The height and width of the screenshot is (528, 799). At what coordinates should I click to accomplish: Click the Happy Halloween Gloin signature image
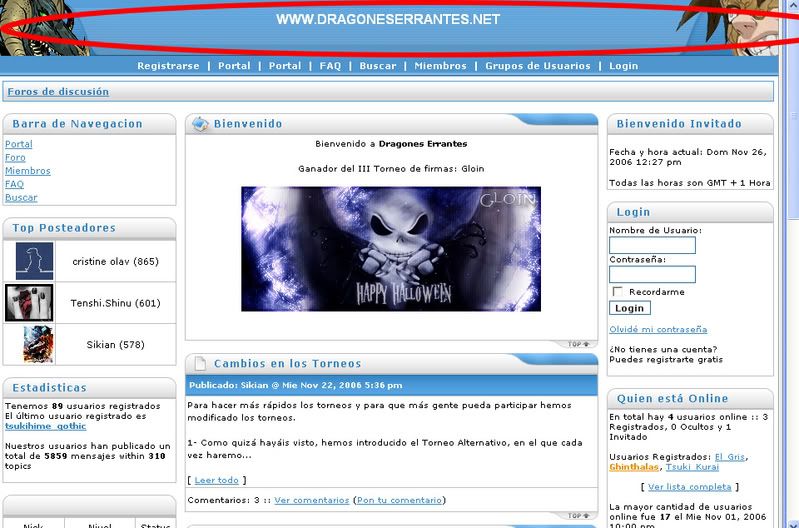(x=391, y=249)
